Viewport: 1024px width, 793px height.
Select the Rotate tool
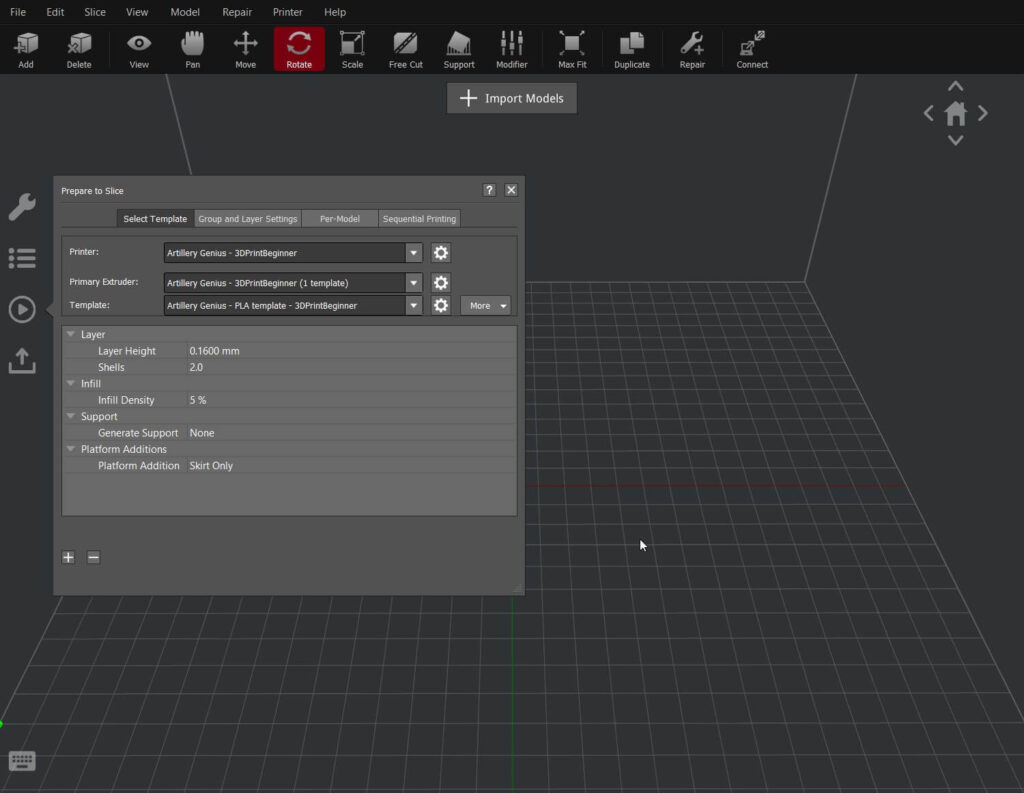tap(298, 47)
